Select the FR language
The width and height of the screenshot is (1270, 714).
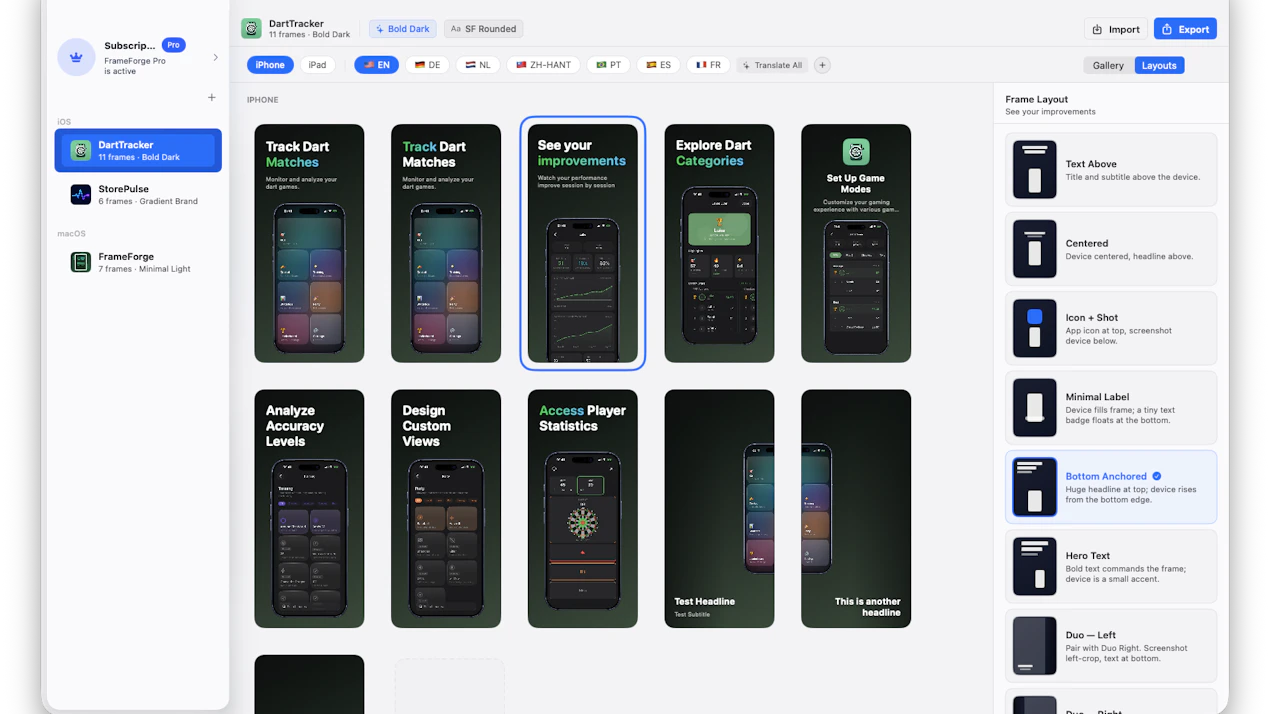pos(708,65)
